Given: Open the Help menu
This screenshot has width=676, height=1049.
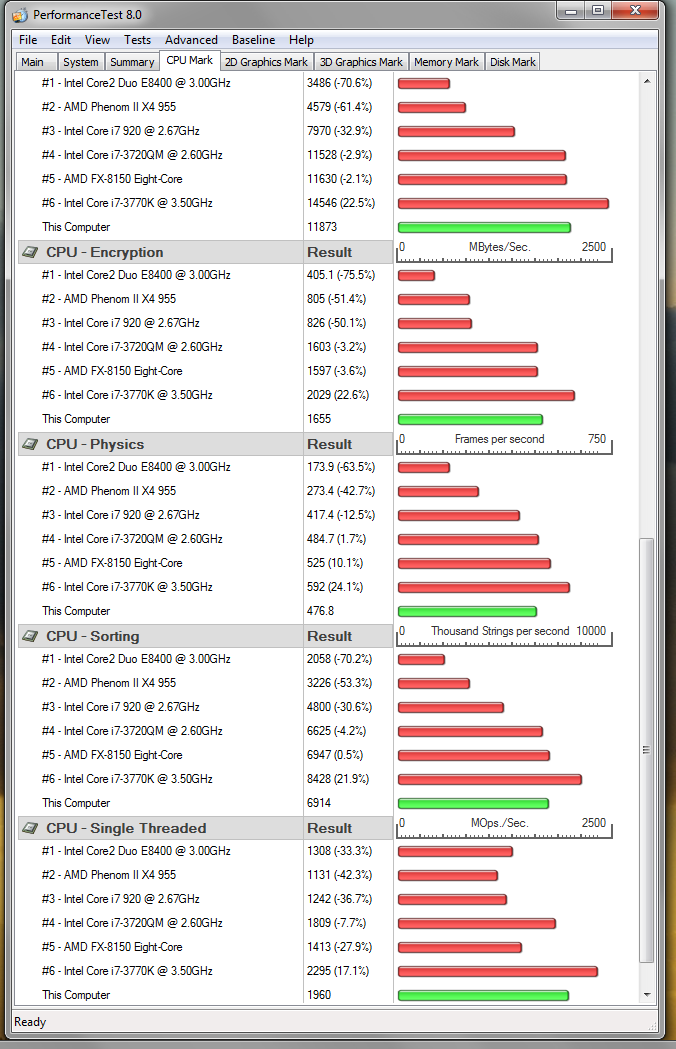Looking at the screenshot, I should coord(301,40).
